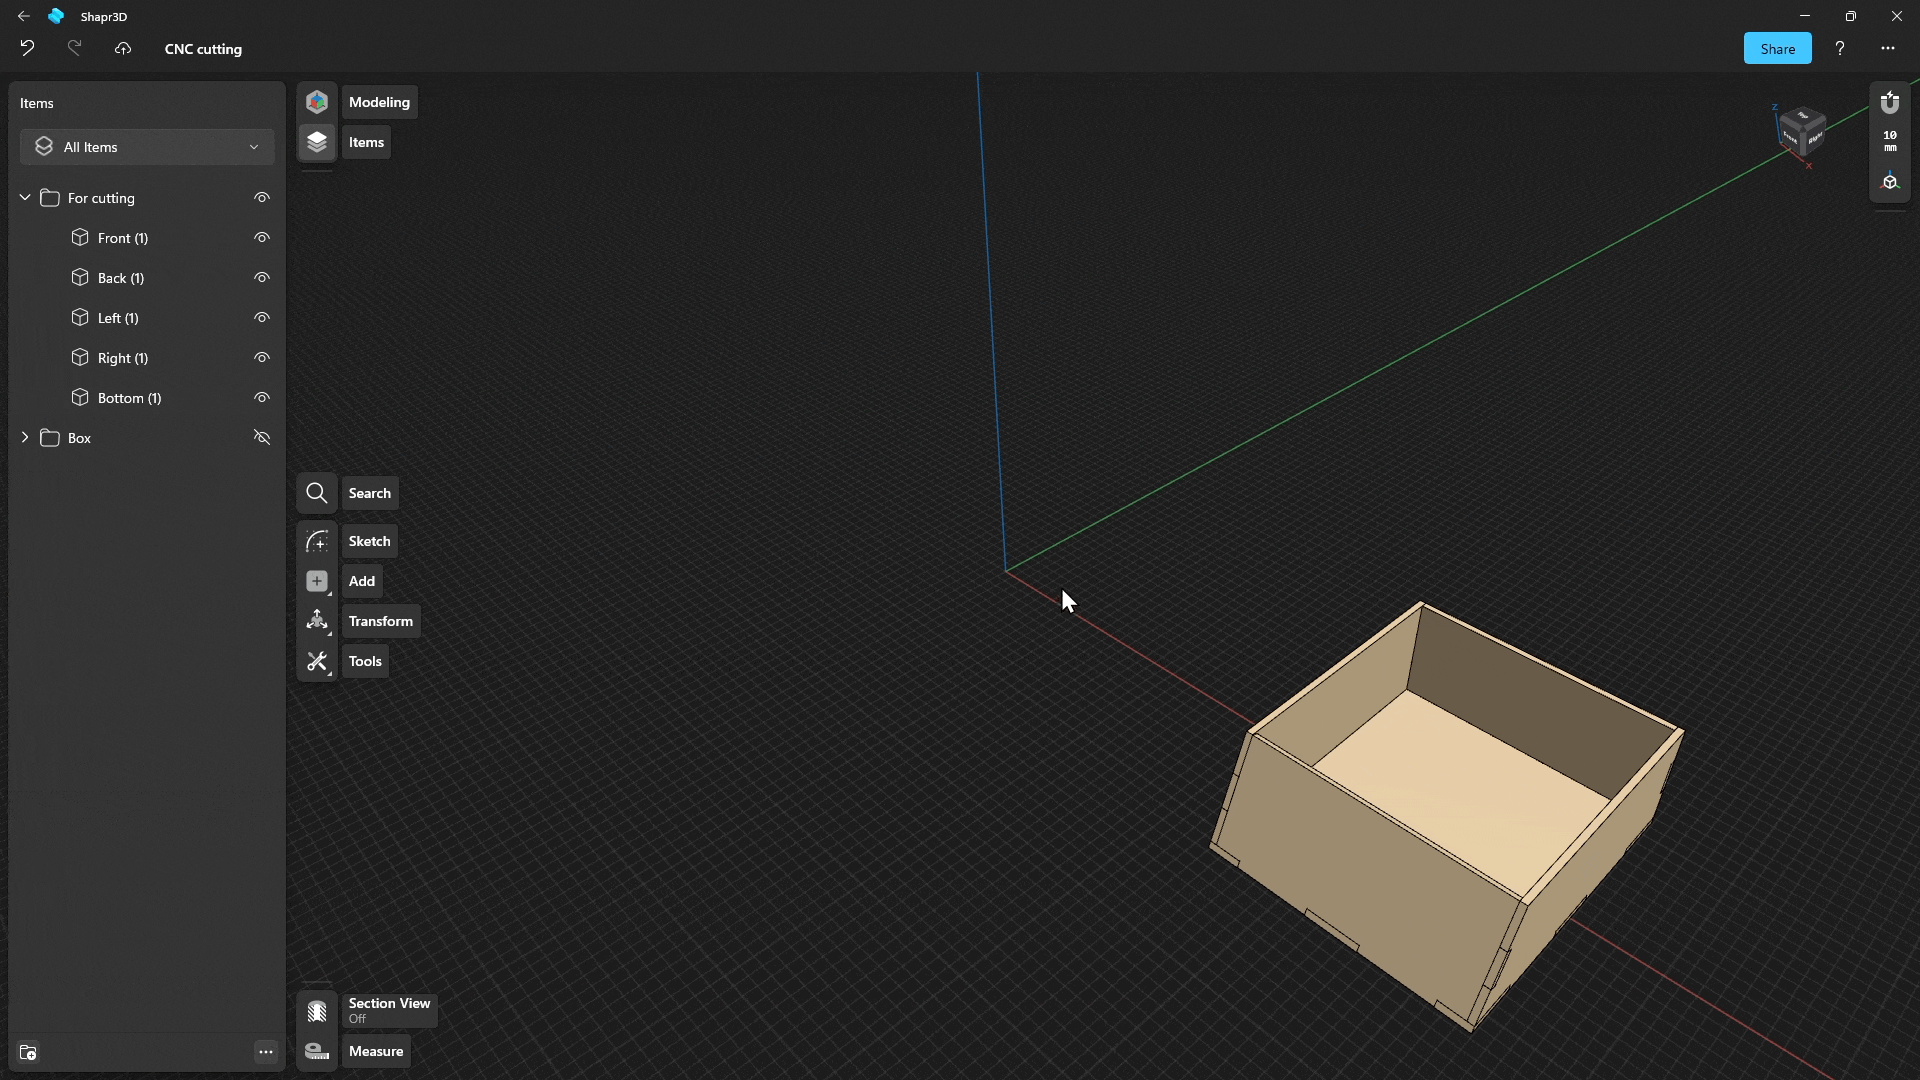Click the For cutting folder icon
1920x1080 pixels.
pyautogui.click(x=50, y=198)
